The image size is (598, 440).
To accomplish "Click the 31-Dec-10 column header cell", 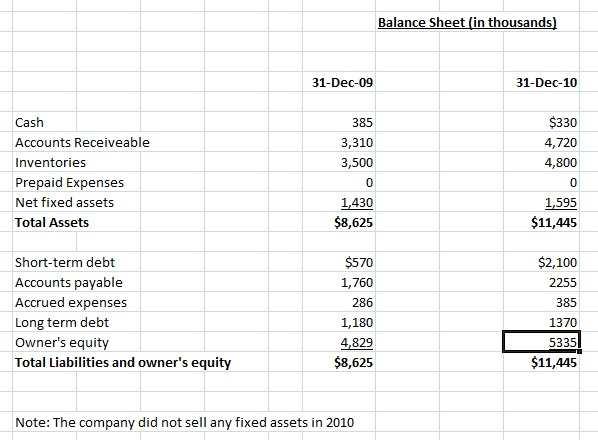I will (x=541, y=82).
